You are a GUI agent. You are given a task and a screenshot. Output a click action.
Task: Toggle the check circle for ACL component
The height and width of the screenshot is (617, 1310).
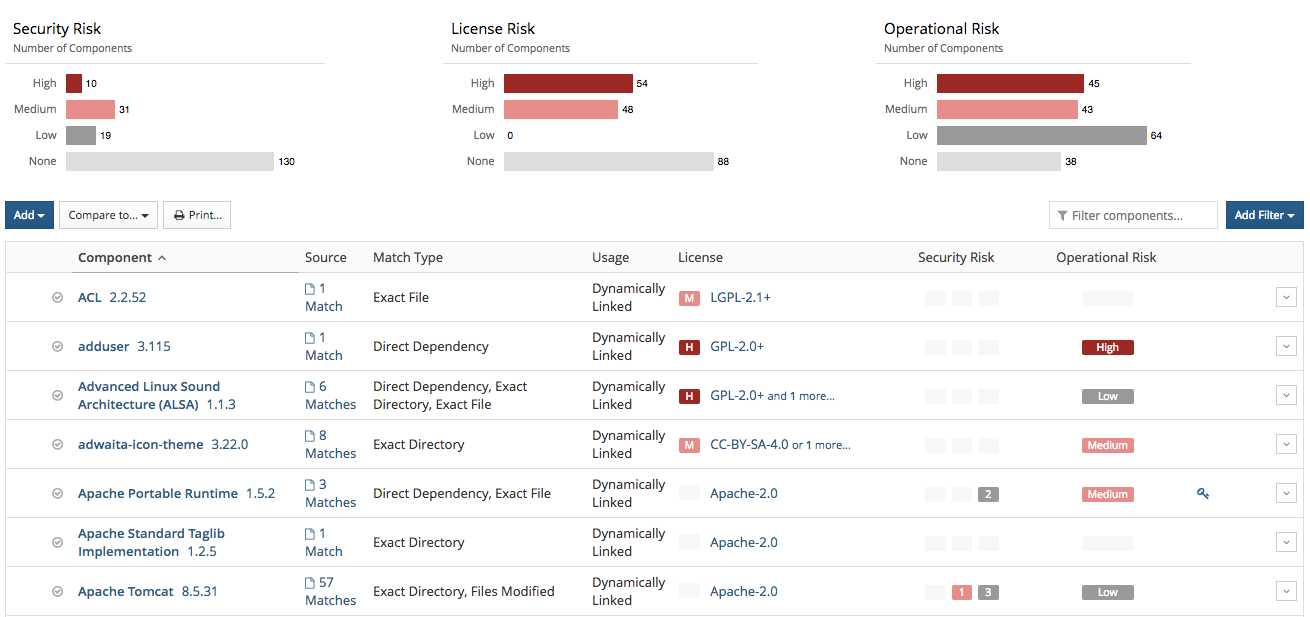58,298
